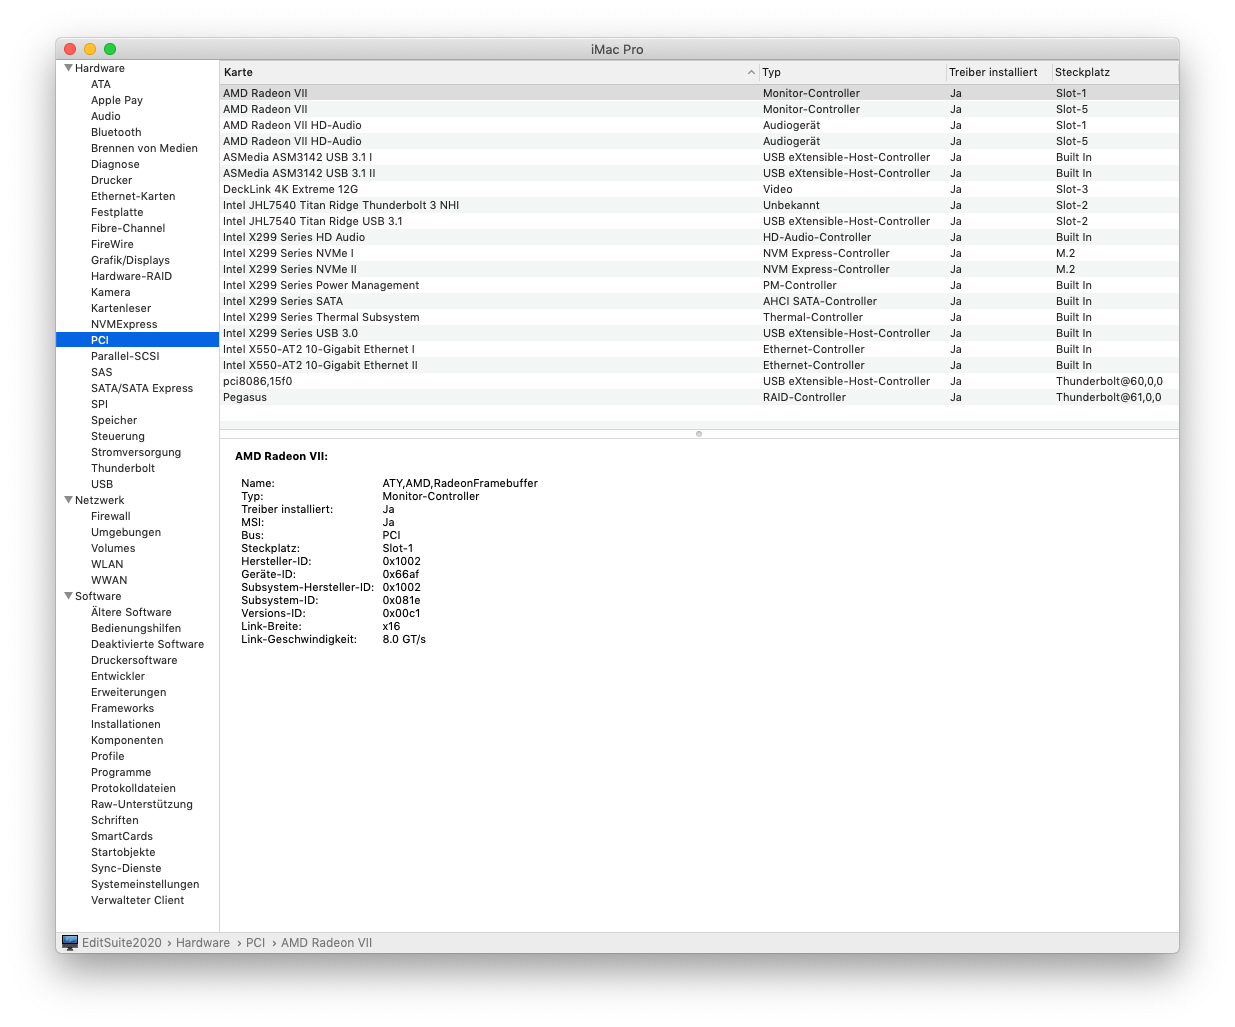Click PCI in the bottom path bar
This screenshot has height=1027, width=1235.
coord(256,943)
